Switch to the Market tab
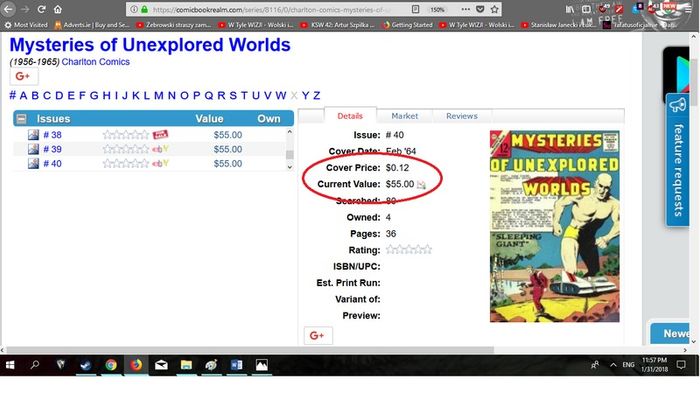 tap(404, 116)
